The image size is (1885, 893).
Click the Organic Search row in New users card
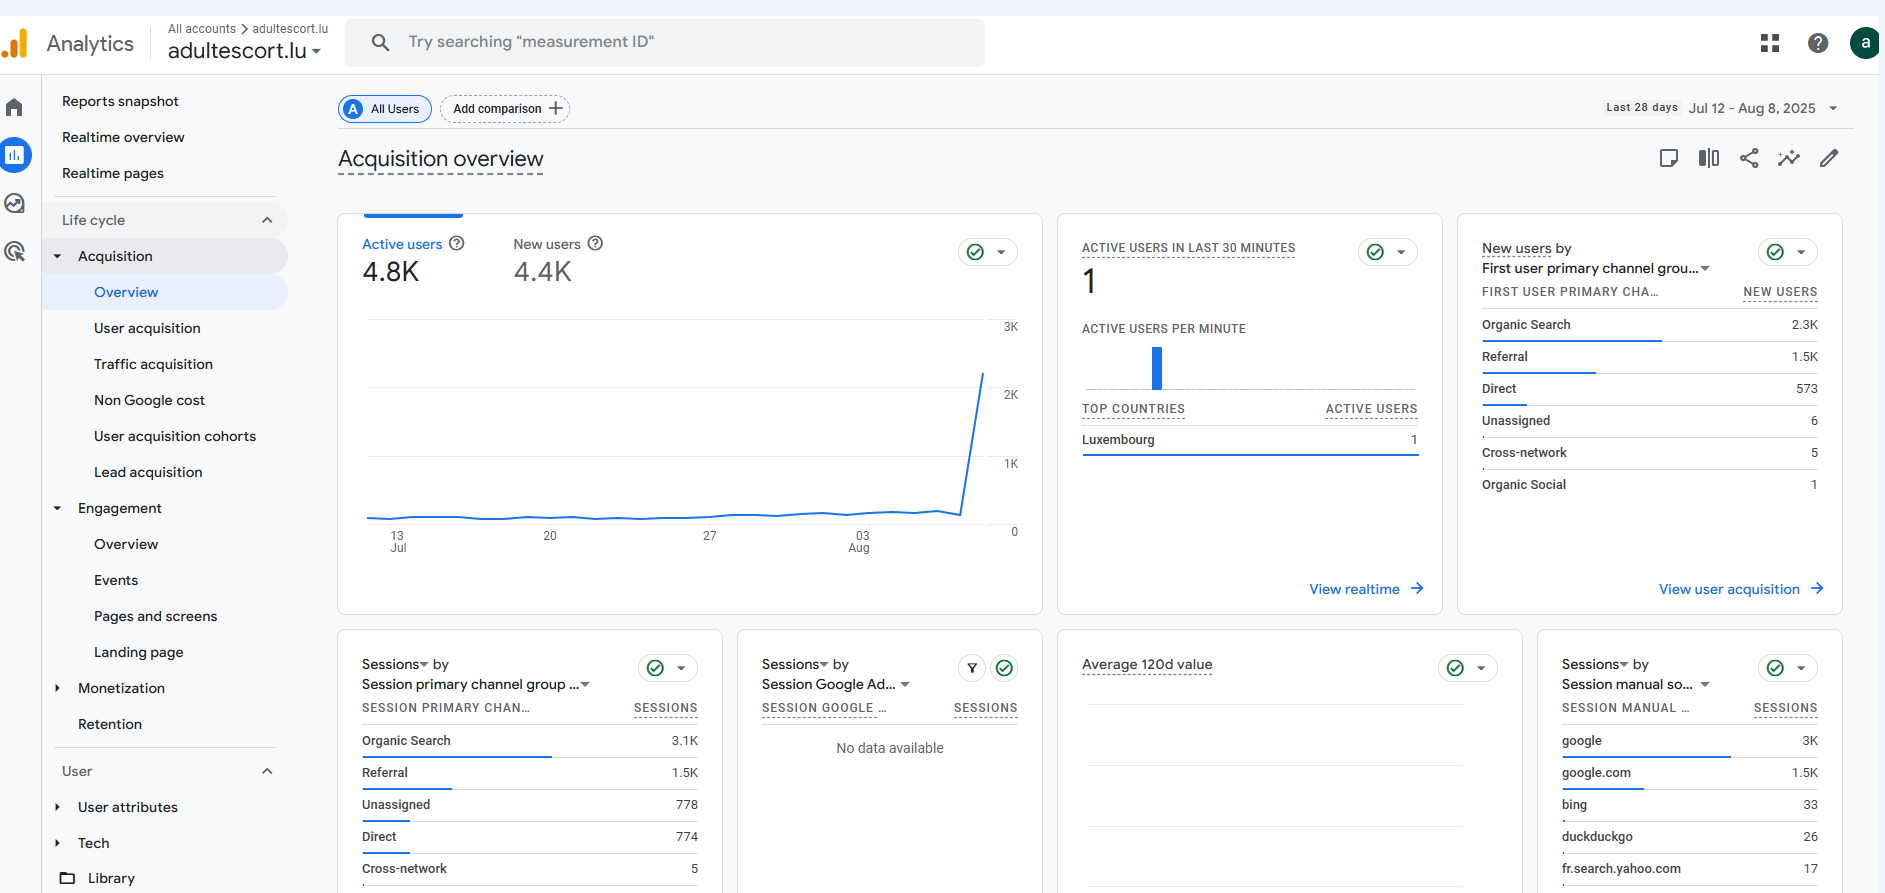coord(1650,325)
